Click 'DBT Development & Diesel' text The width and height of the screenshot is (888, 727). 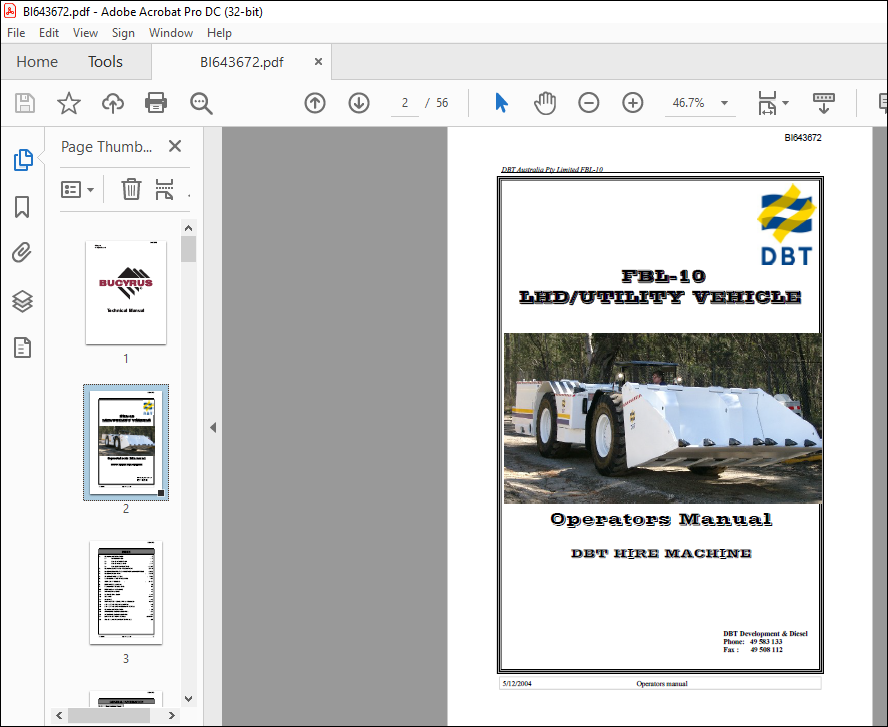click(x=765, y=634)
